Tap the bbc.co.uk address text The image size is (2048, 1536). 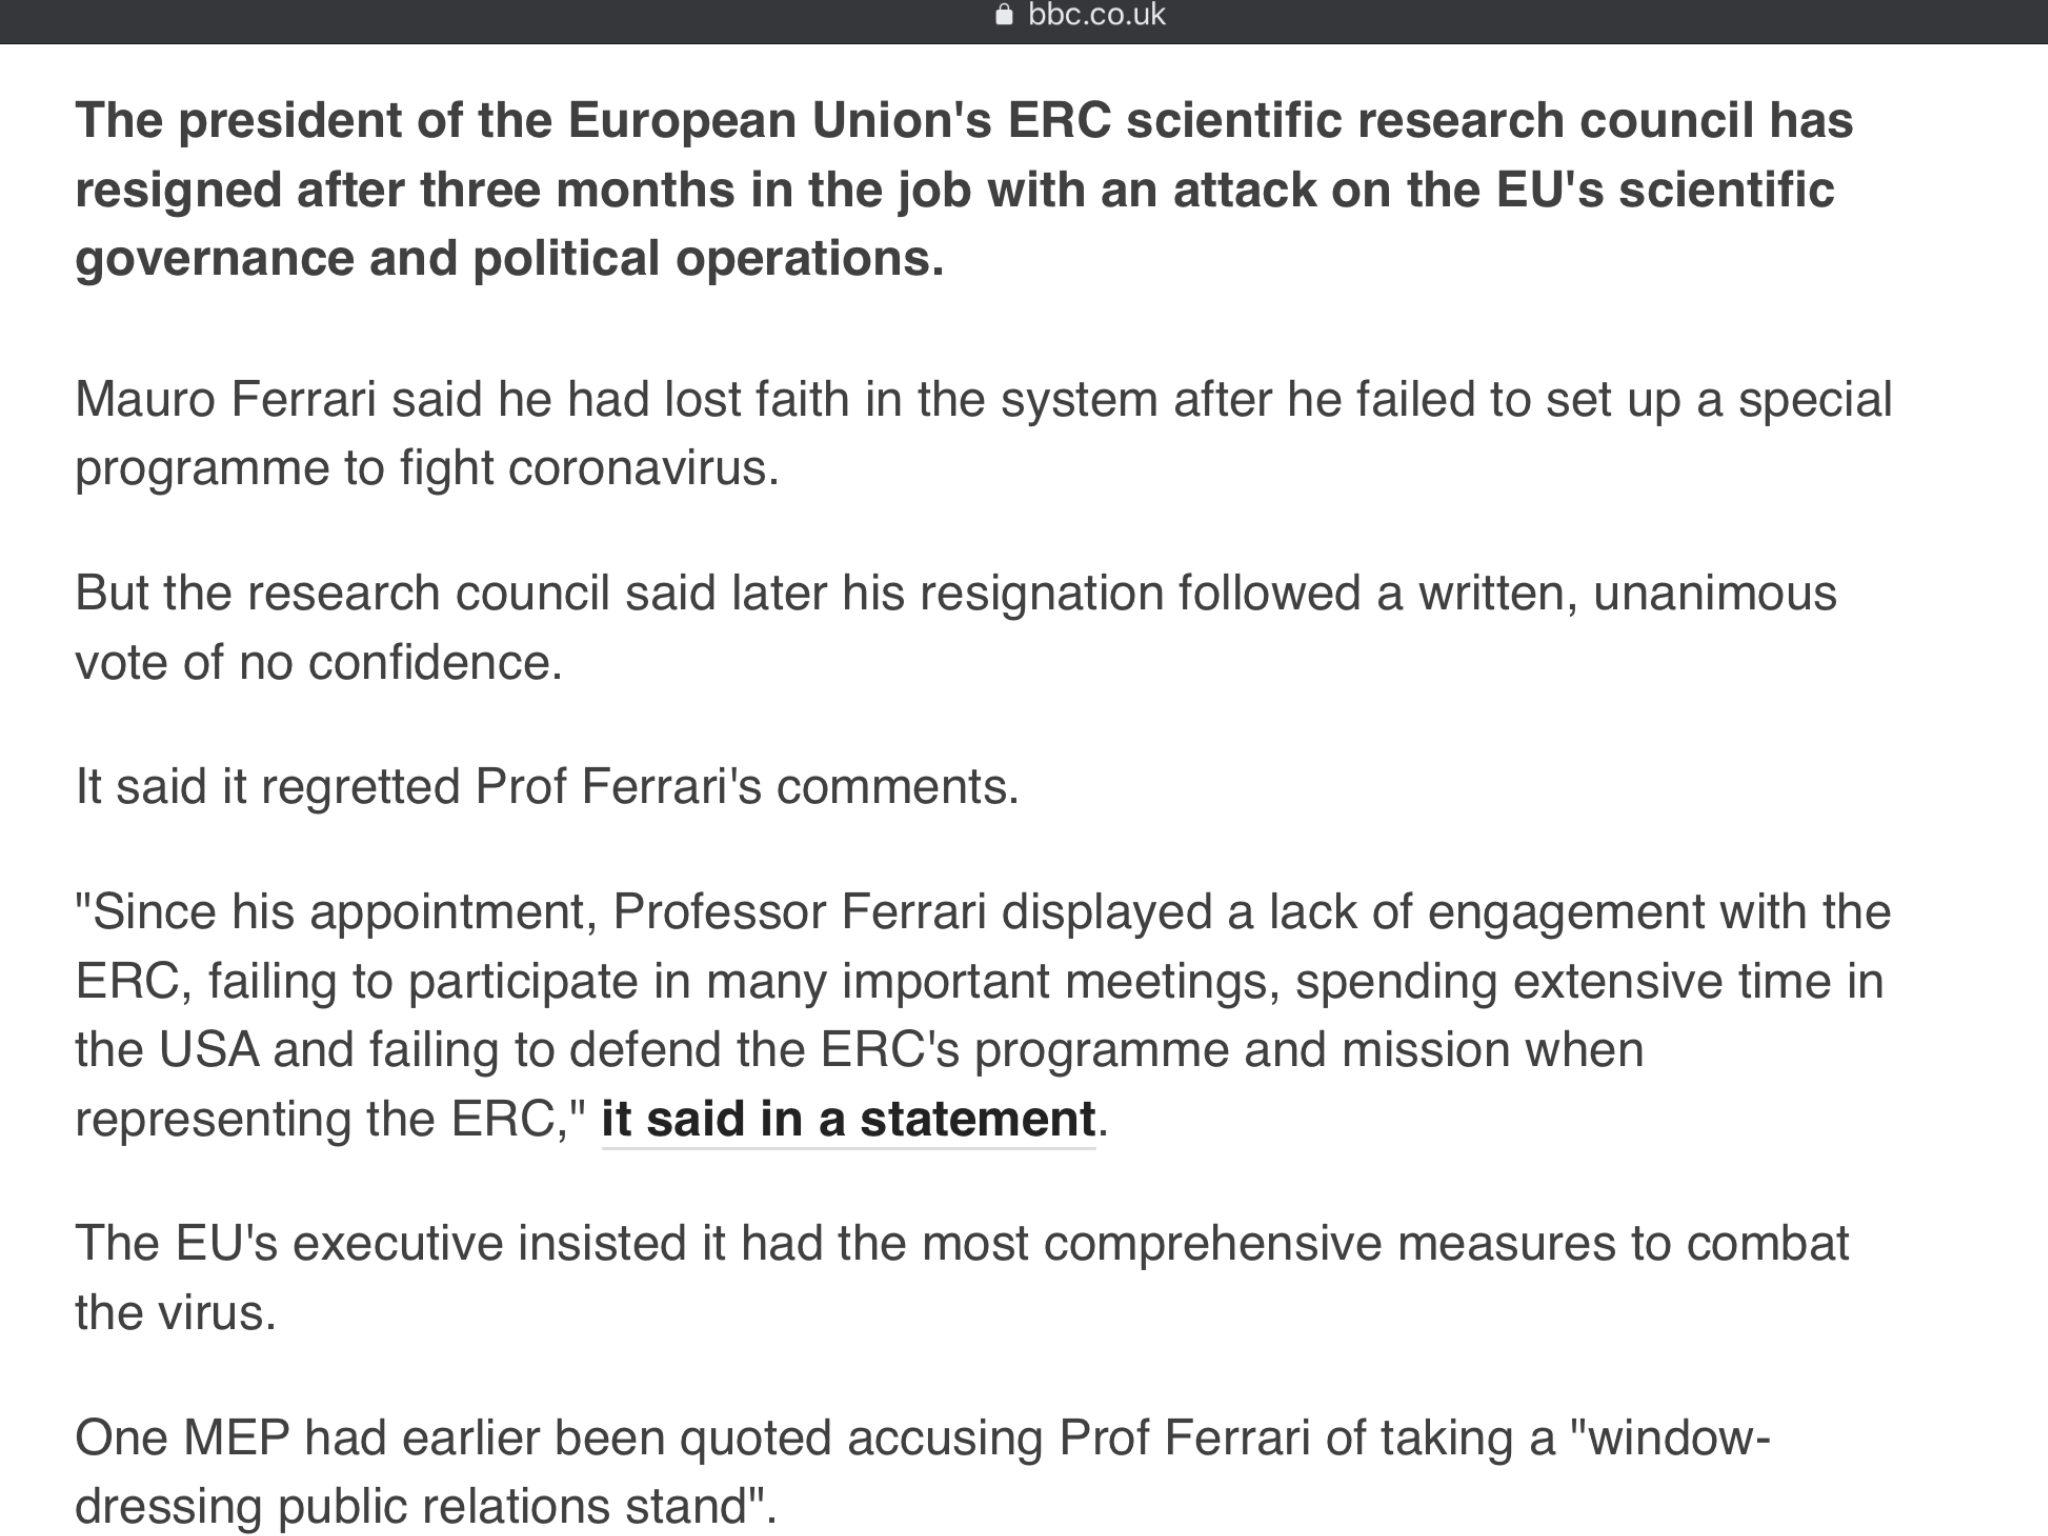point(1096,15)
